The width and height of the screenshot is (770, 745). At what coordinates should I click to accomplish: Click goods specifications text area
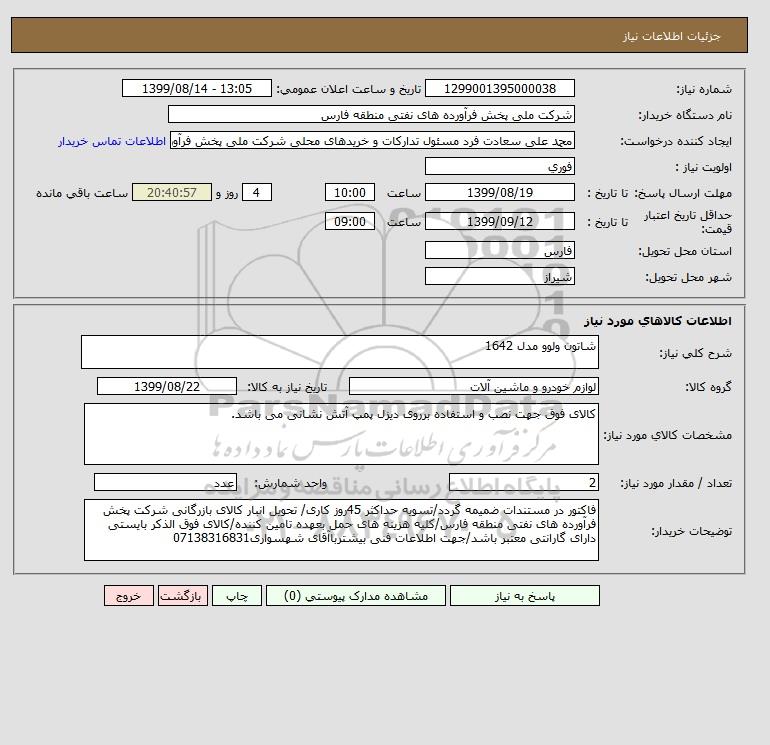(x=341, y=434)
